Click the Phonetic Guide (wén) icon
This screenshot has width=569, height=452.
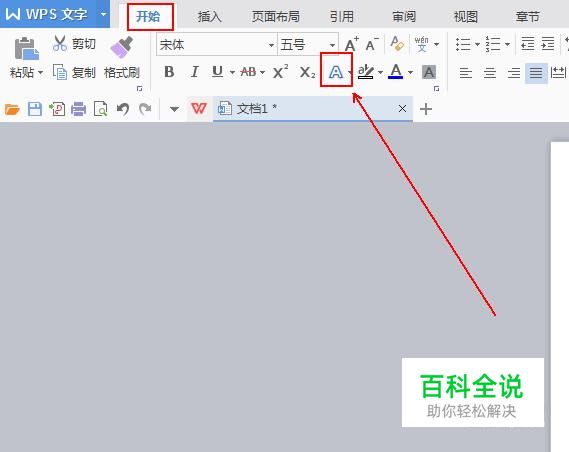tap(422, 44)
